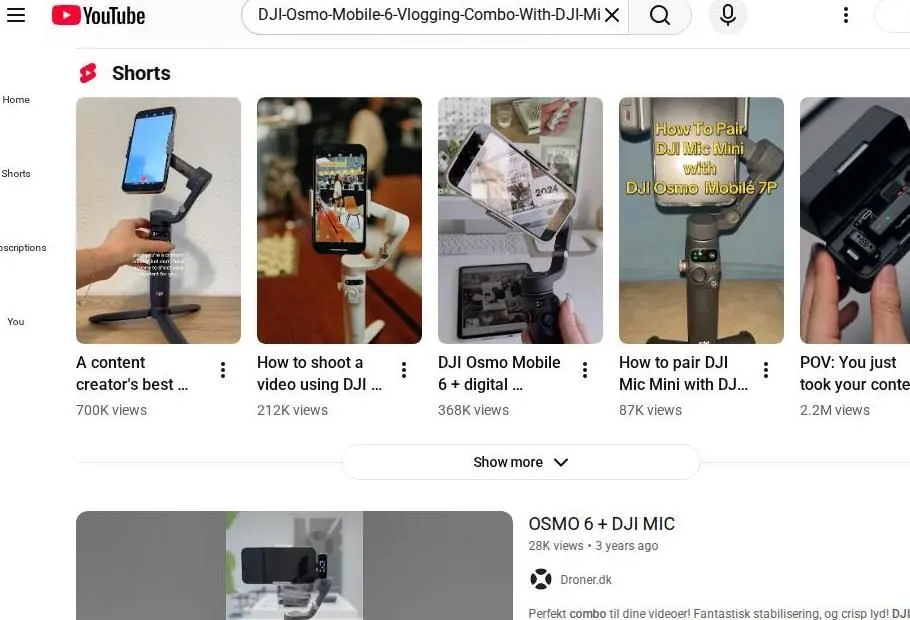This screenshot has width=910, height=620.
Task: Visit the Droner.dk channel name
Action: pyautogui.click(x=586, y=579)
